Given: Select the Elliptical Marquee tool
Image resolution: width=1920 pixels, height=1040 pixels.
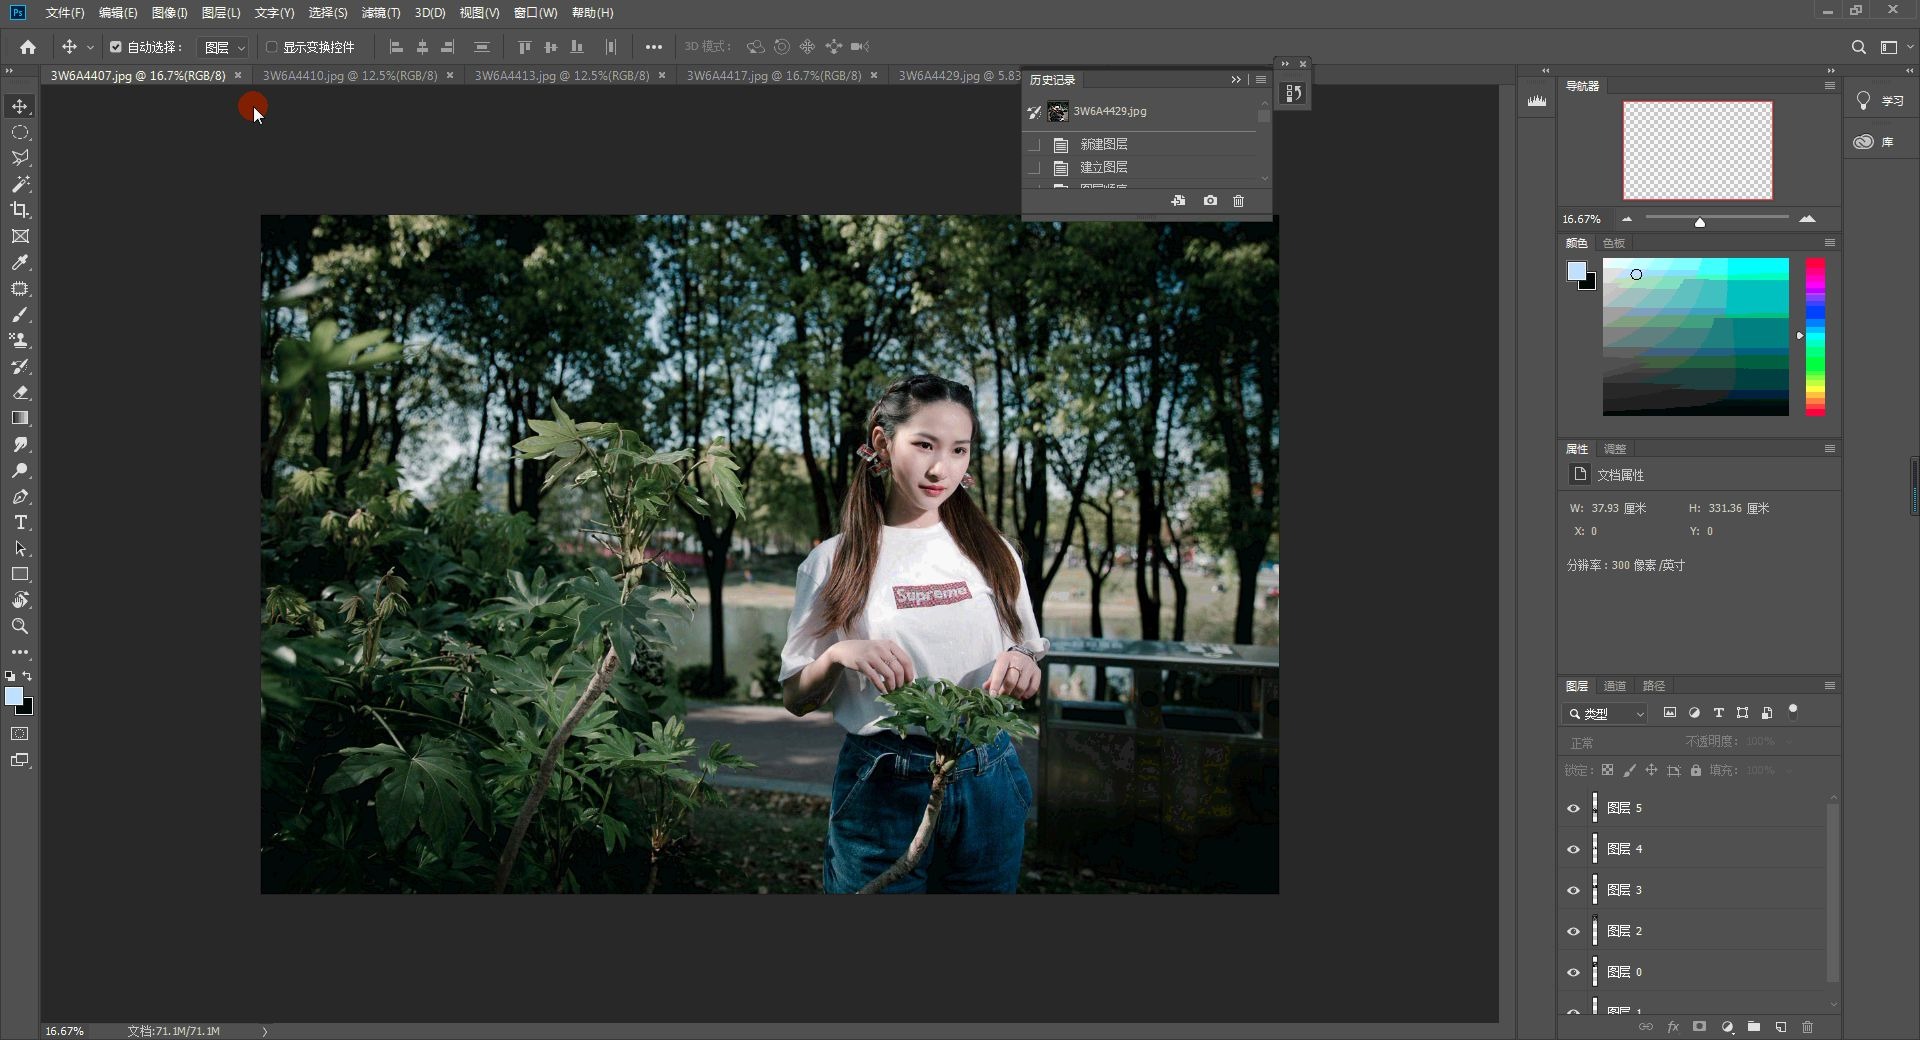Looking at the screenshot, I should pos(20,132).
